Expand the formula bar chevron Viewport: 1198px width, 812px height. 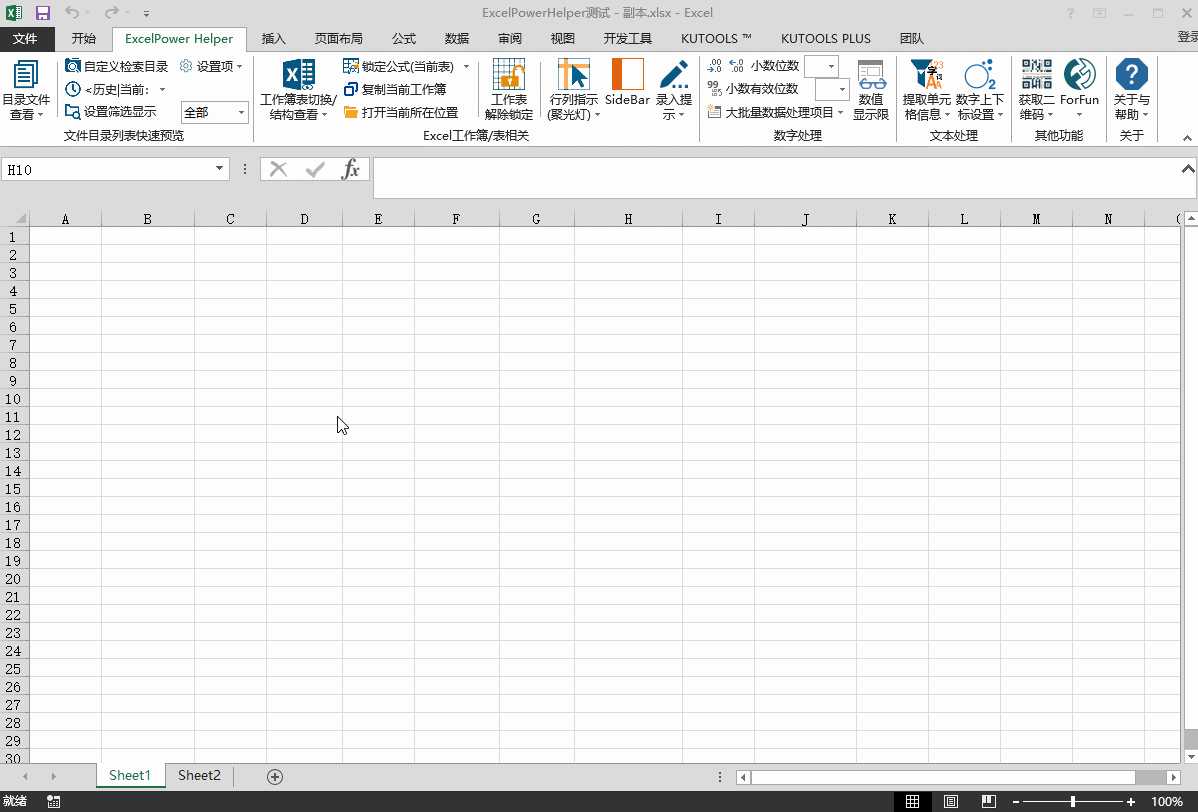(1187, 169)
